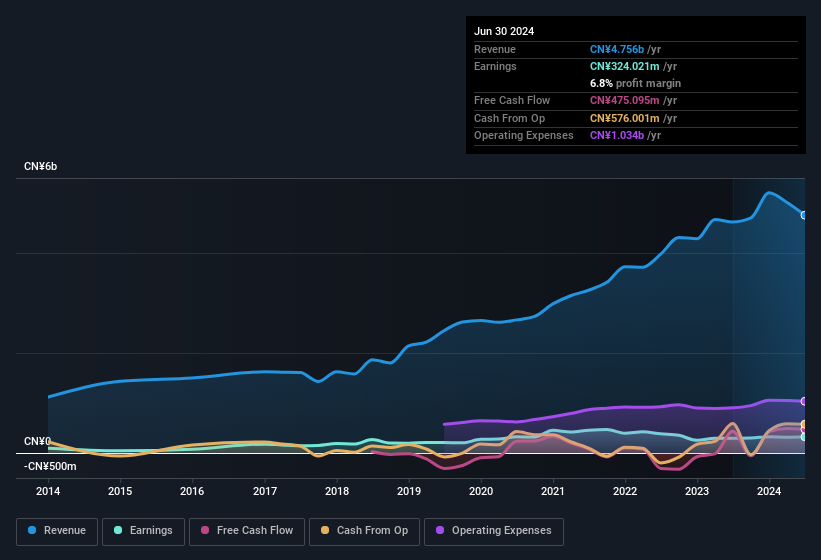Click the 2024 x-axis label
This screenshot has width=821, height=560.
[x=769, y=491]
